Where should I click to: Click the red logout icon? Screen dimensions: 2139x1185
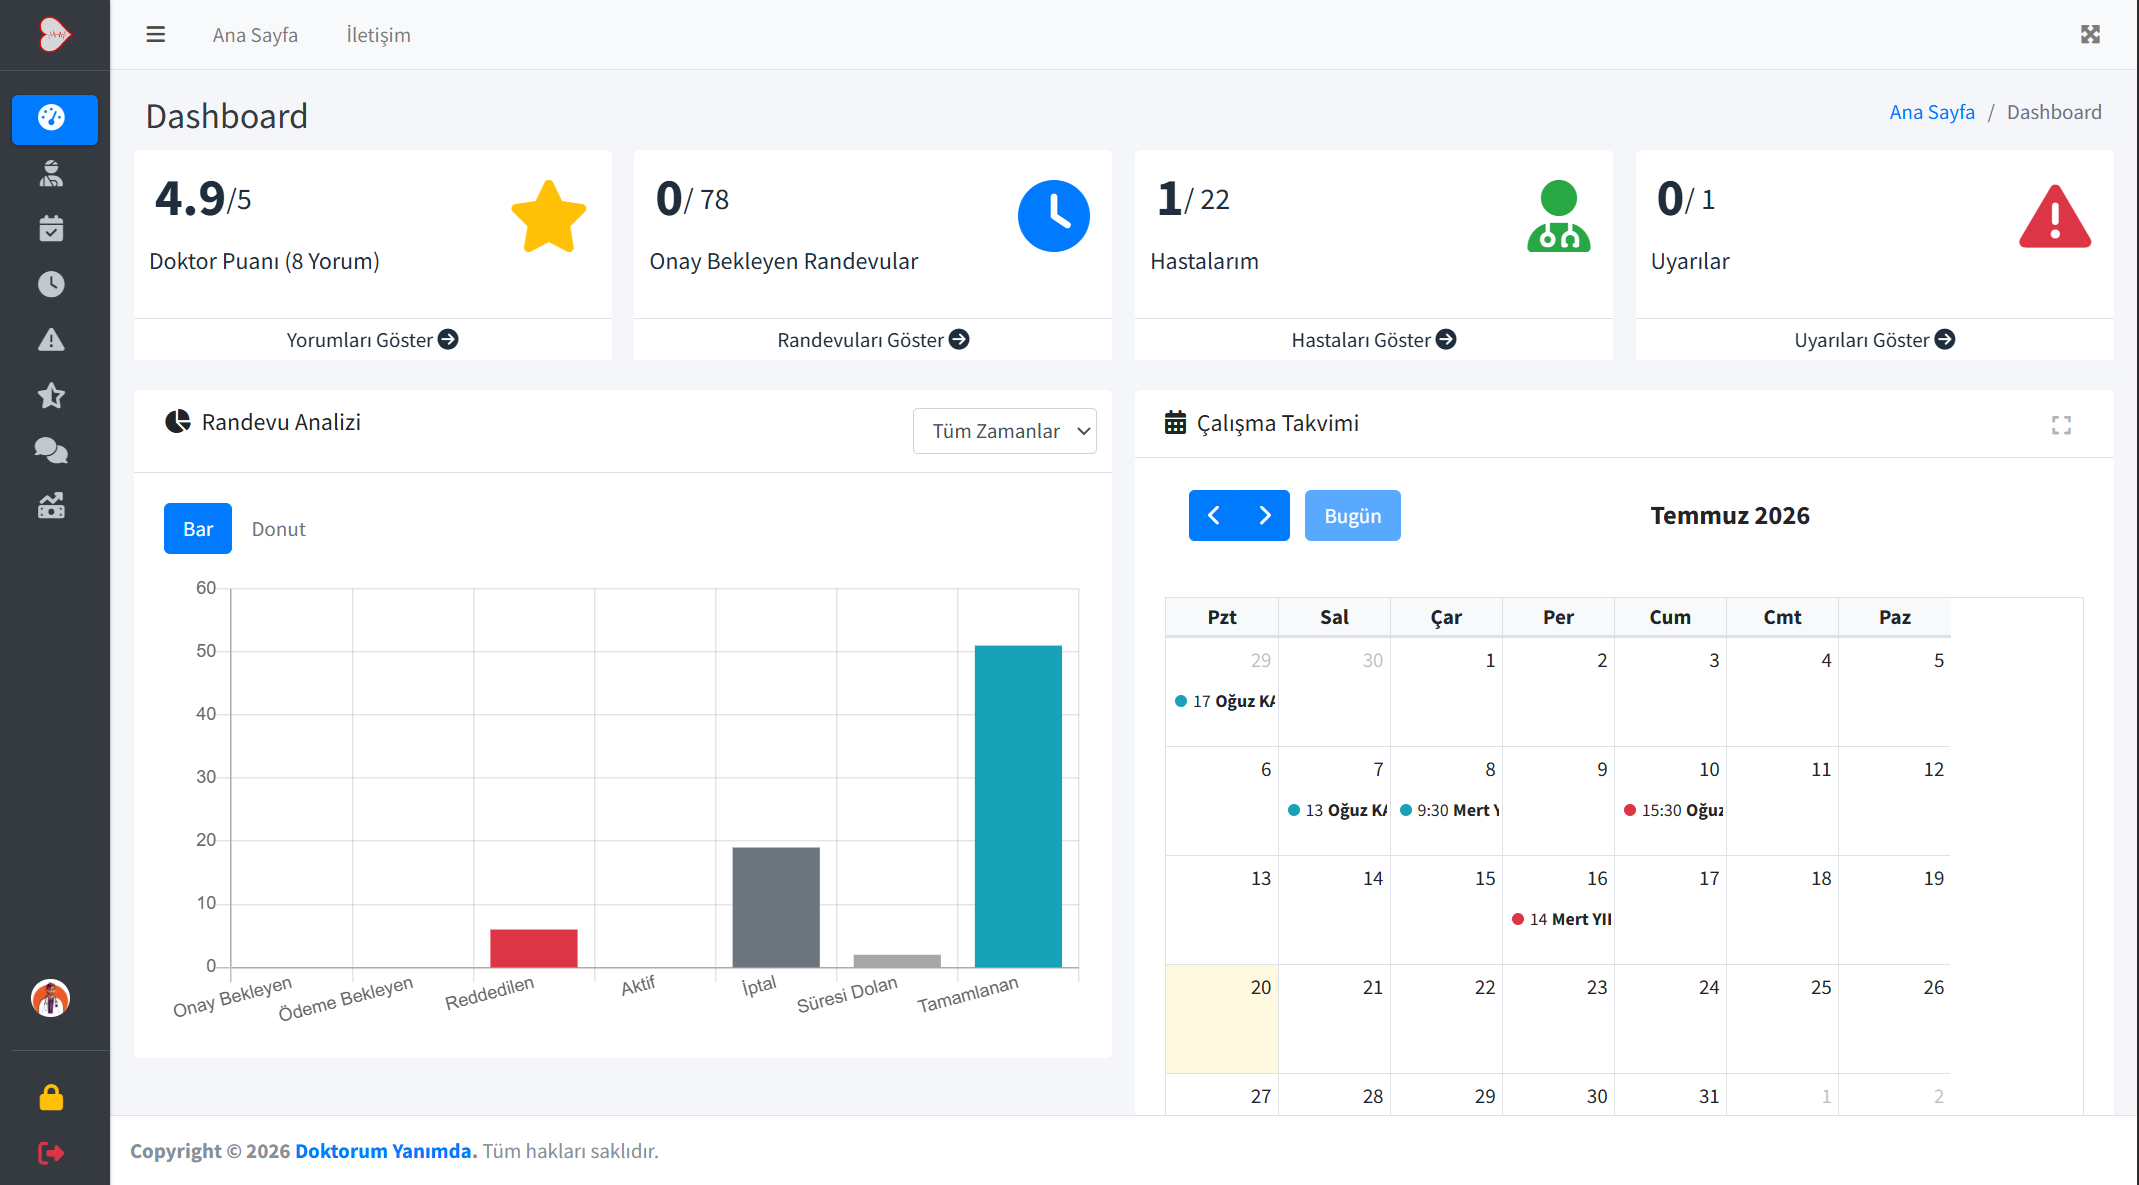point(52,1153)
